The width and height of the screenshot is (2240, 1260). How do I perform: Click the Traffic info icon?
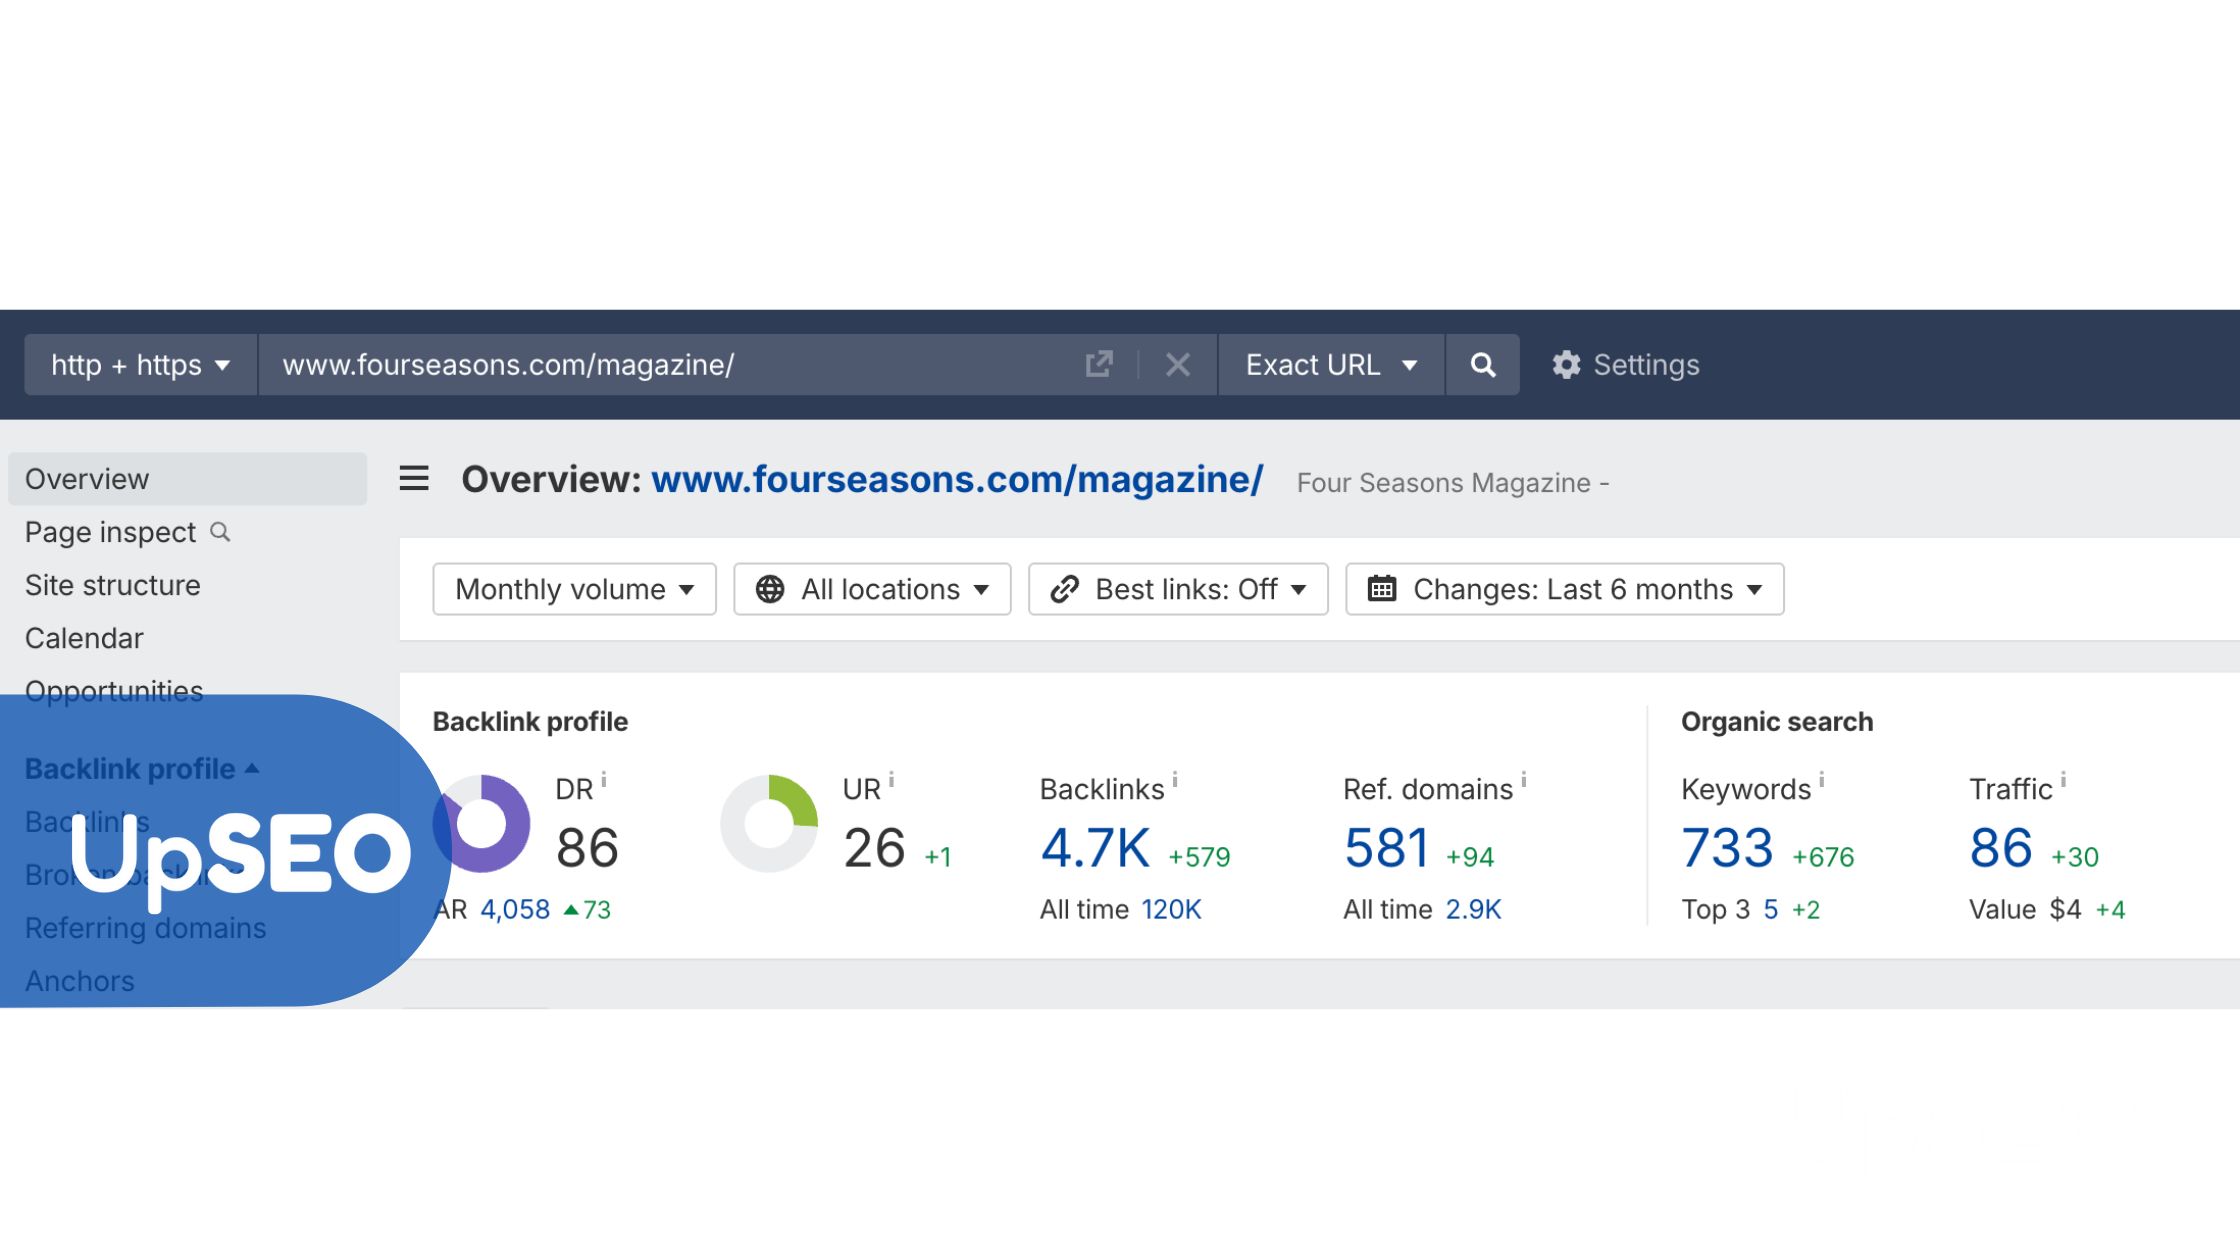pos(2062,779)
